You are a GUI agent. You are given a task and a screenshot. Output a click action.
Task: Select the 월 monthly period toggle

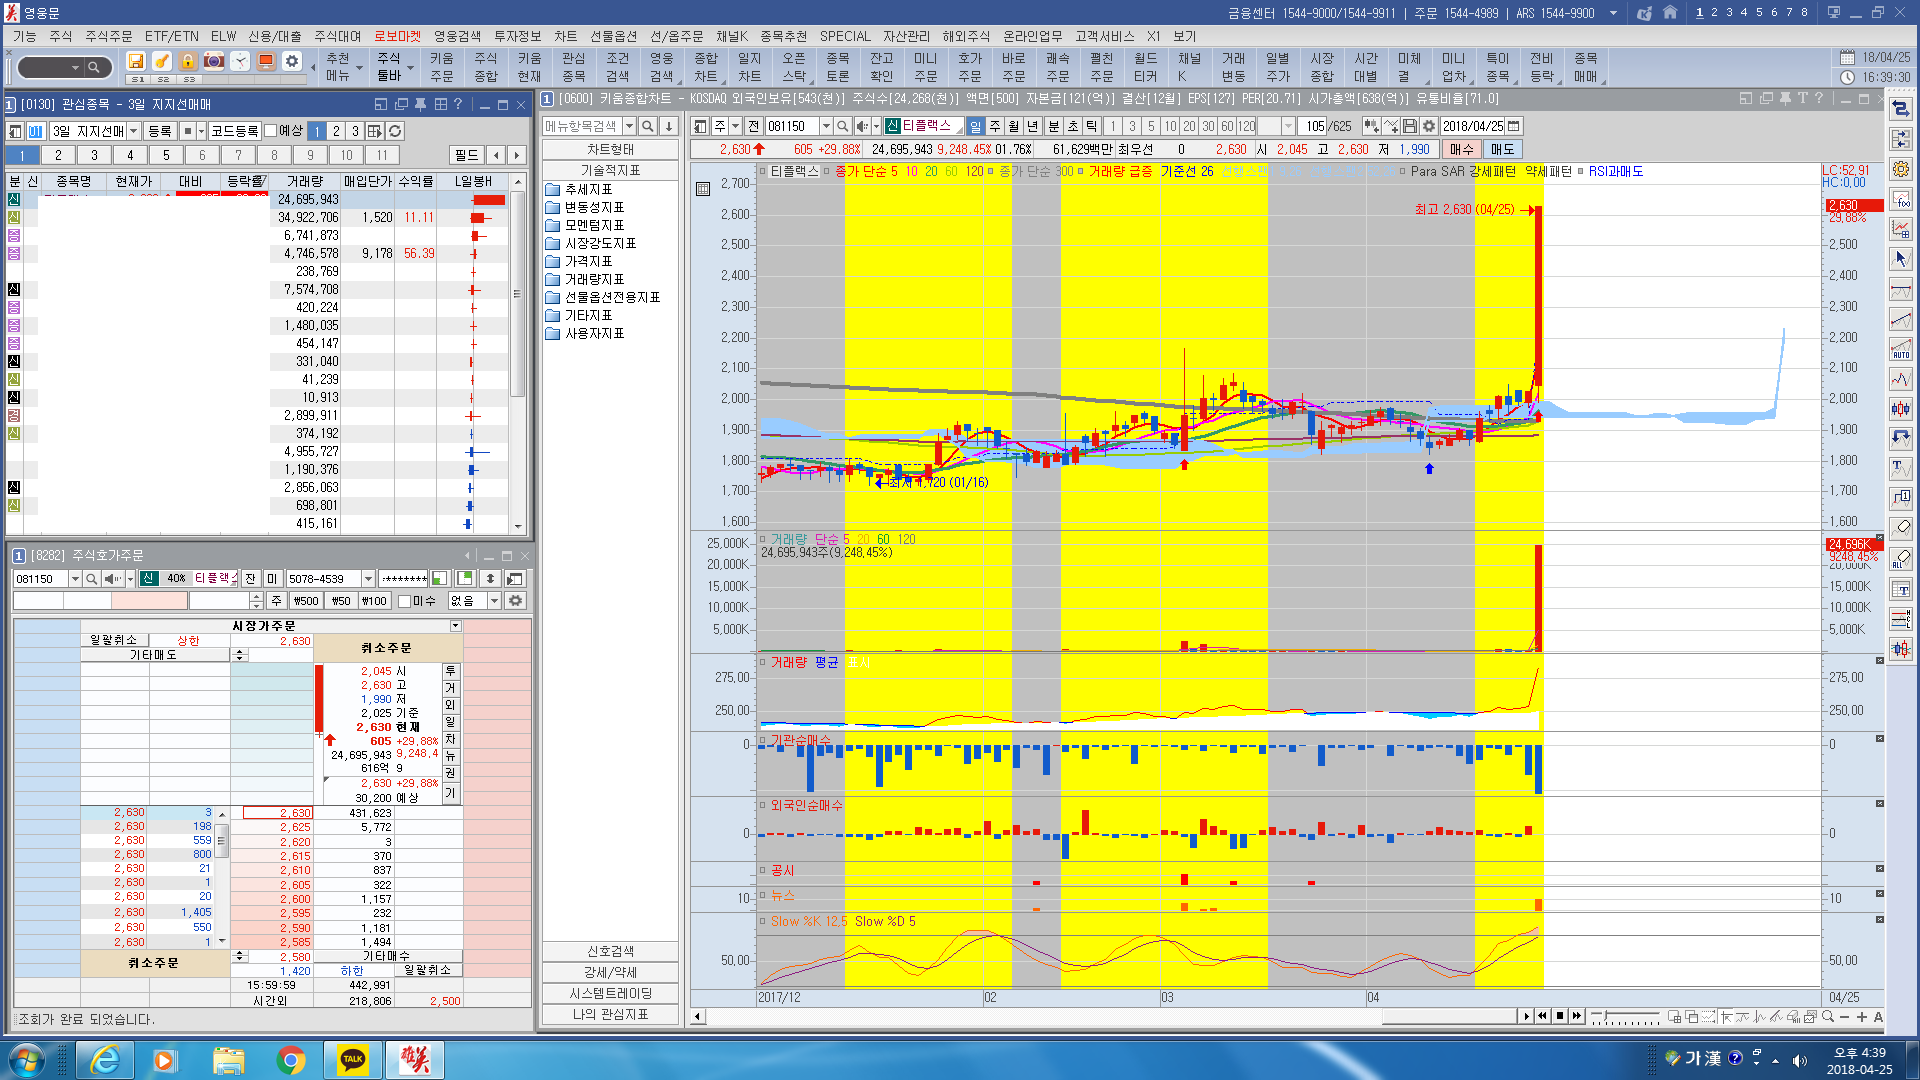pos(1013,126)
